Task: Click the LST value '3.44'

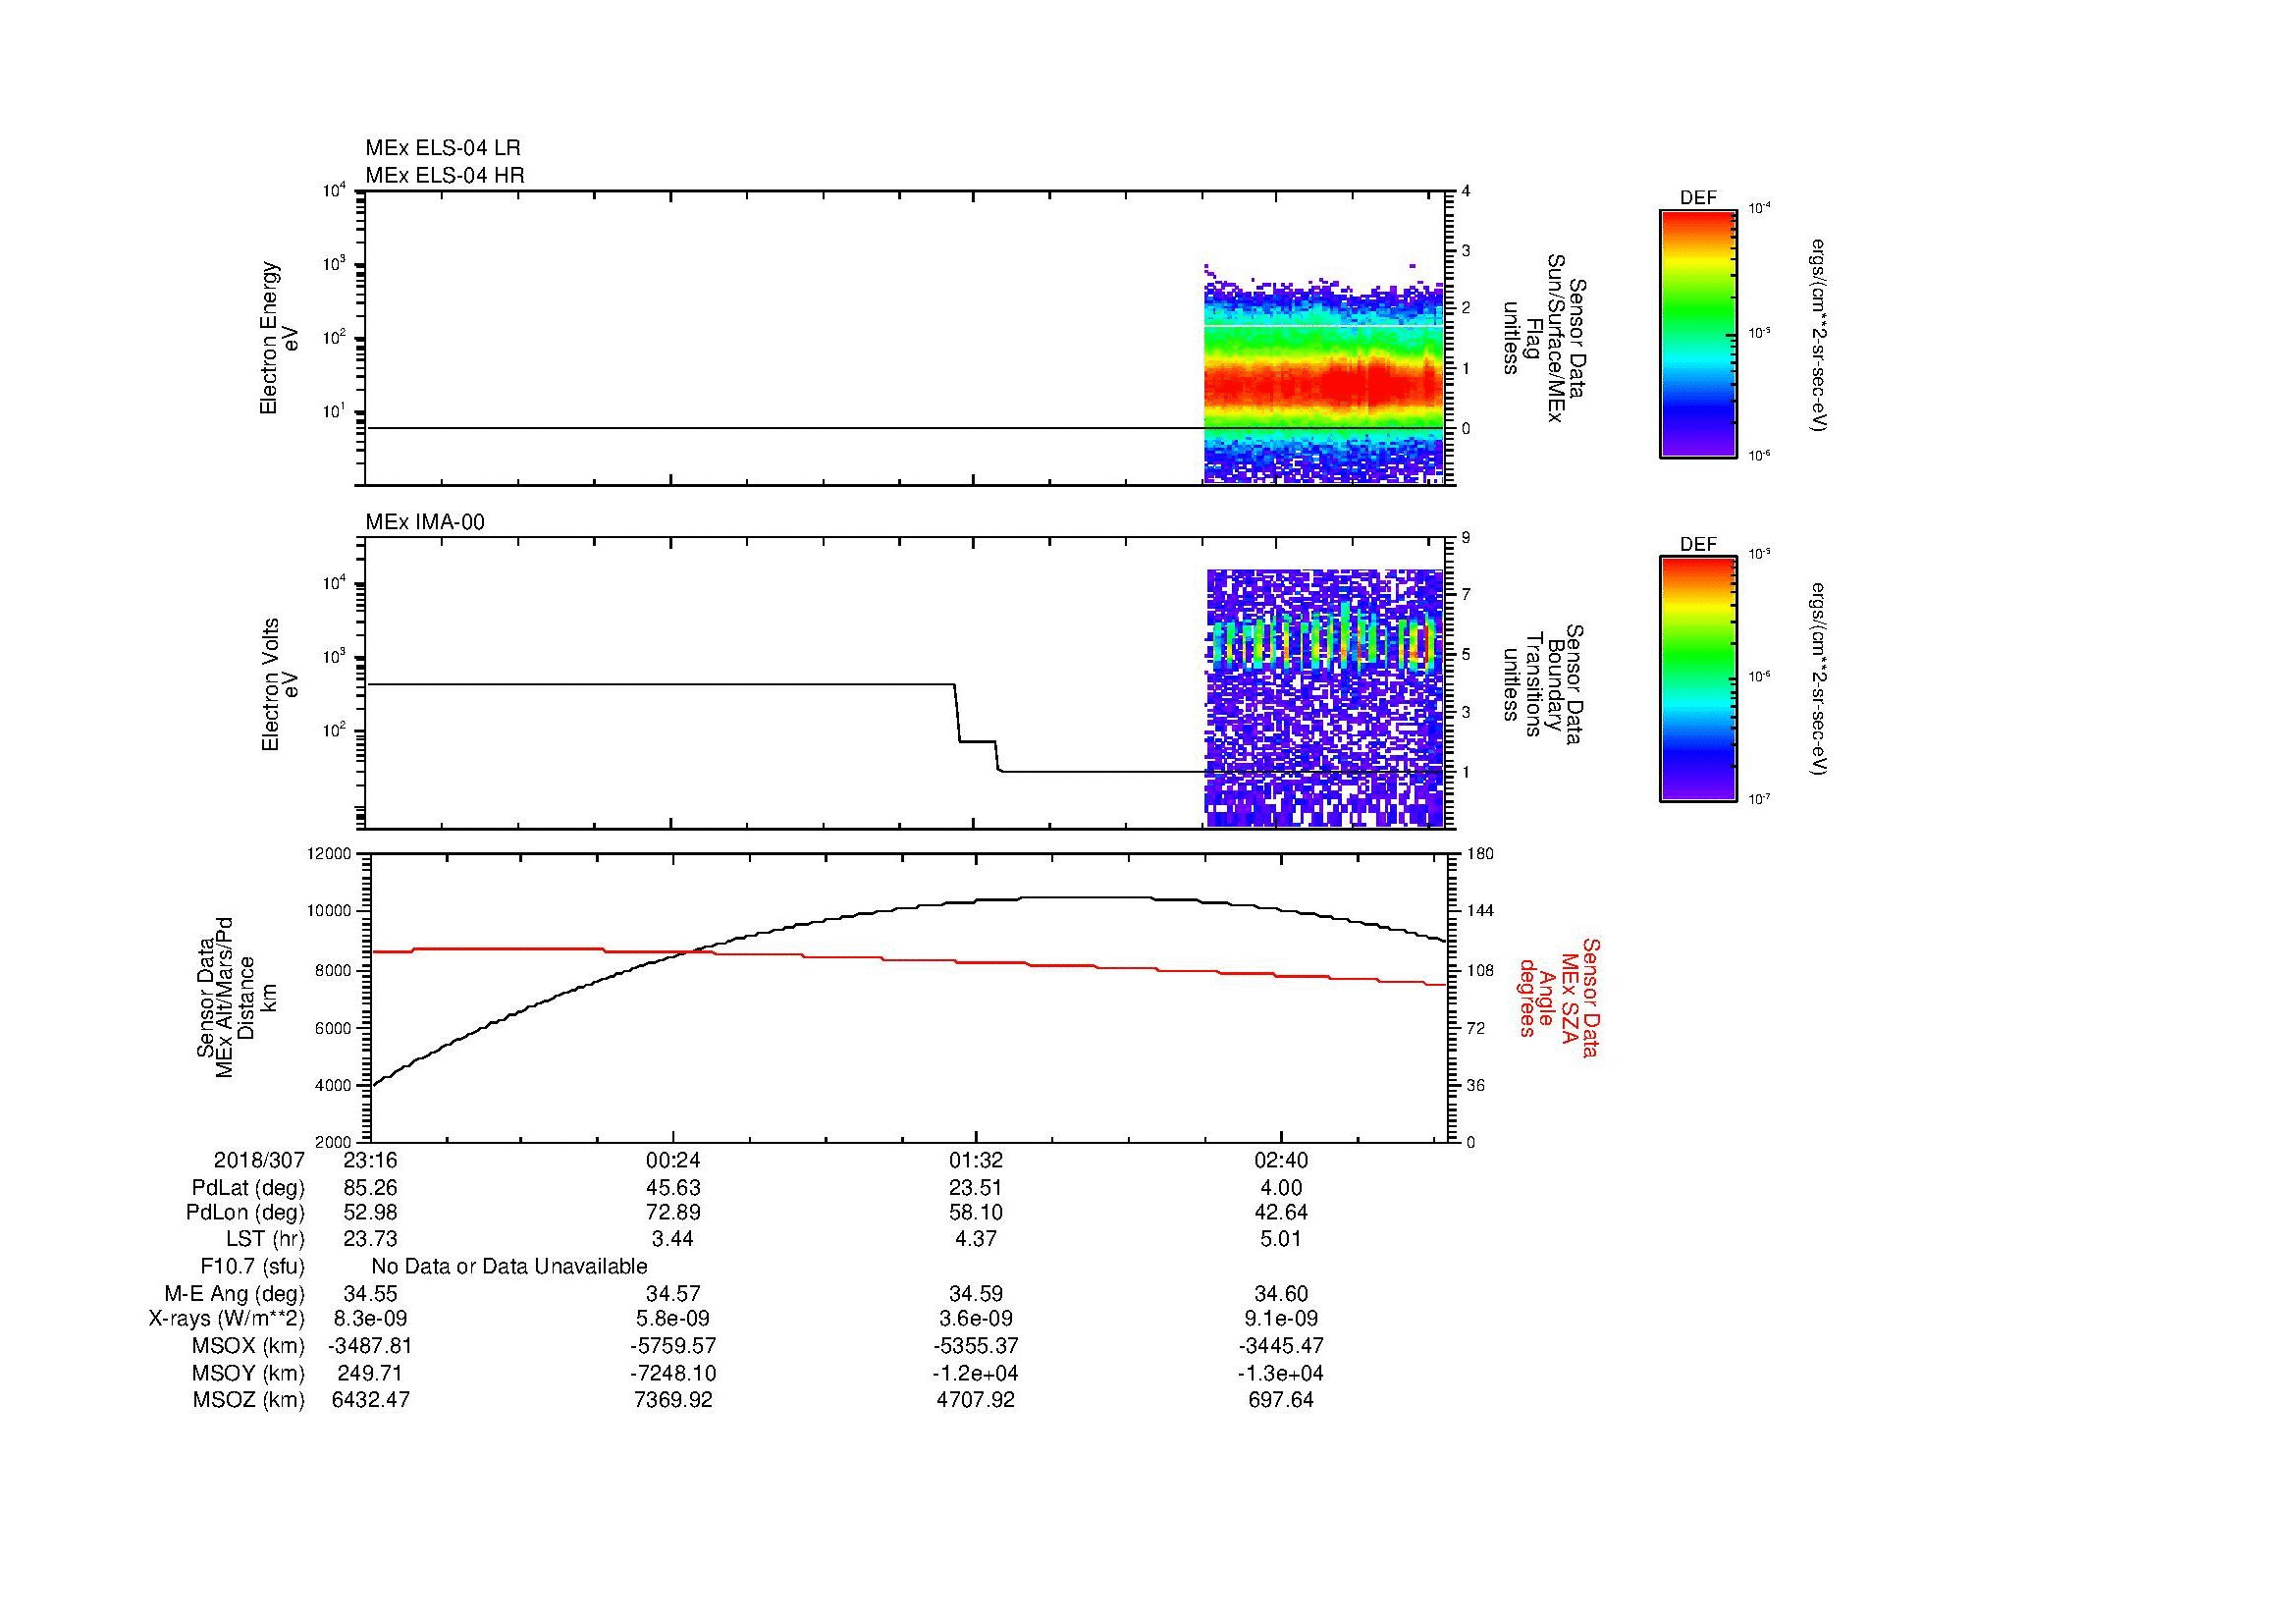Action: coord(673,1239)
